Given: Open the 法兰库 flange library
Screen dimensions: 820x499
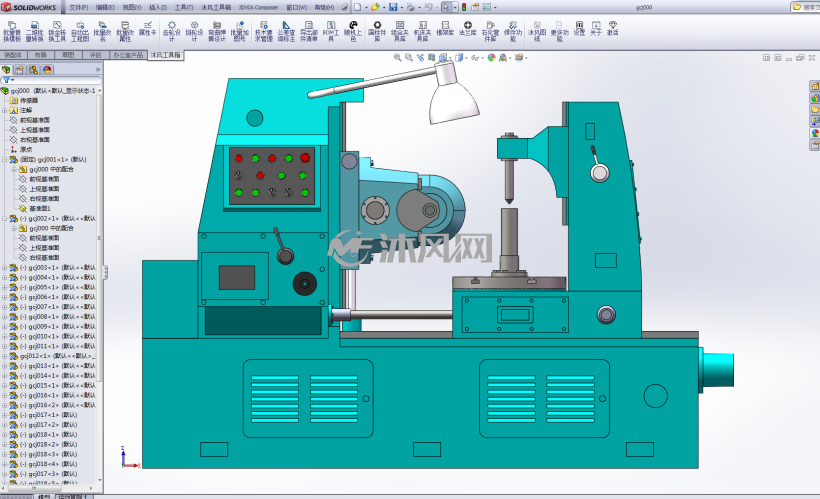Looking at the screenshot, I should pos(468,28).
